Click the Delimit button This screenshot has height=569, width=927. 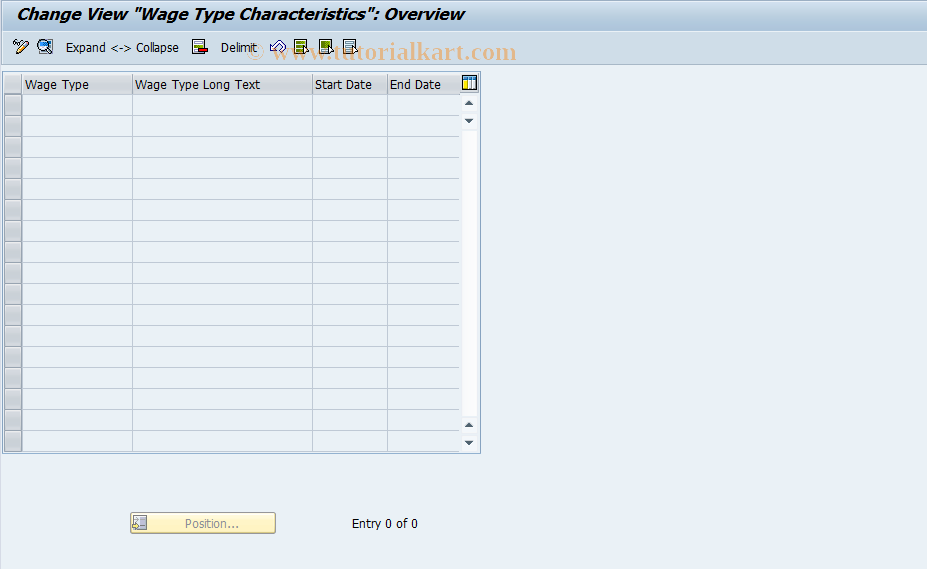(x=238, y=48)
